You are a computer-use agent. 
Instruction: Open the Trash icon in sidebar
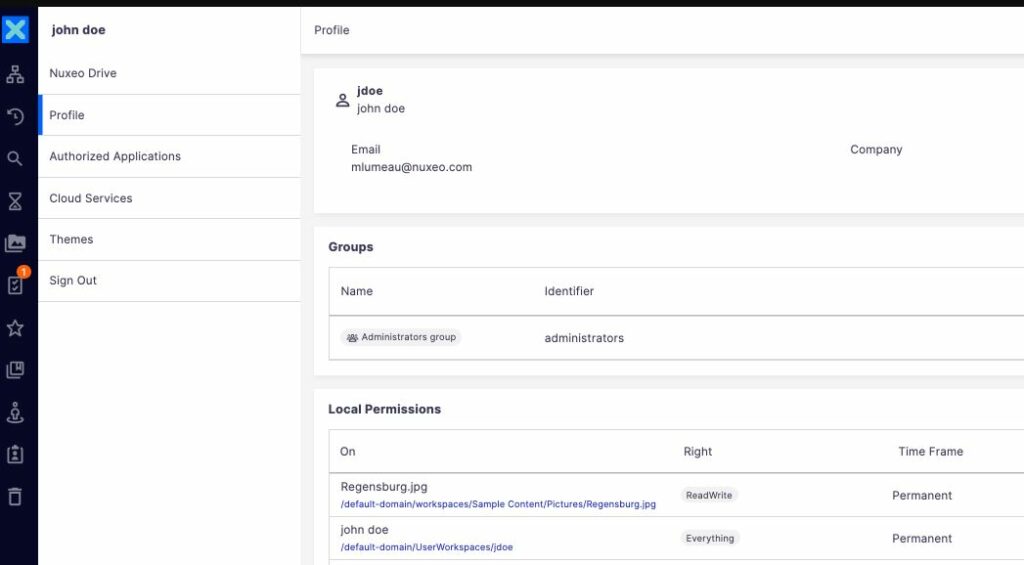pos(15,497)
